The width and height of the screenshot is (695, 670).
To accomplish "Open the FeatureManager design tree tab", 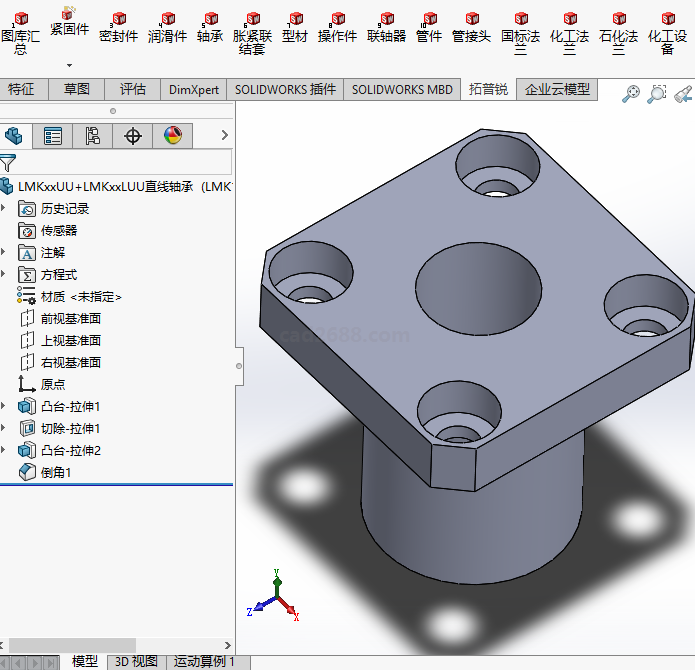I will 14,136.
